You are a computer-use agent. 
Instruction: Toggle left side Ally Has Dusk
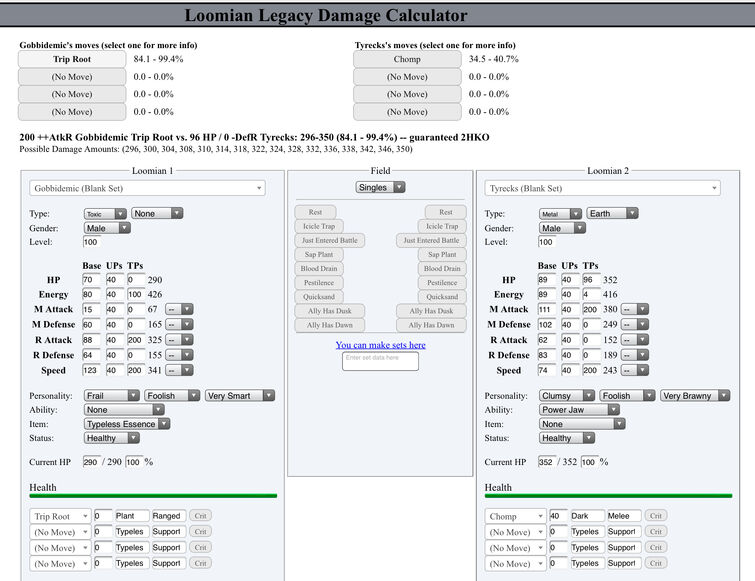[330, 311]
